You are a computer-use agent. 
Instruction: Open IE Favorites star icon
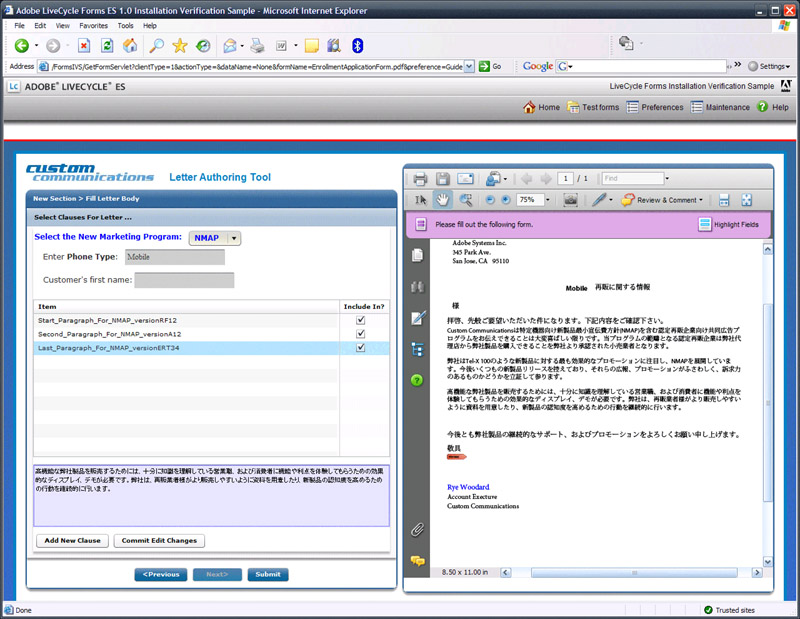pyautogui.click(x=180, y=46)
